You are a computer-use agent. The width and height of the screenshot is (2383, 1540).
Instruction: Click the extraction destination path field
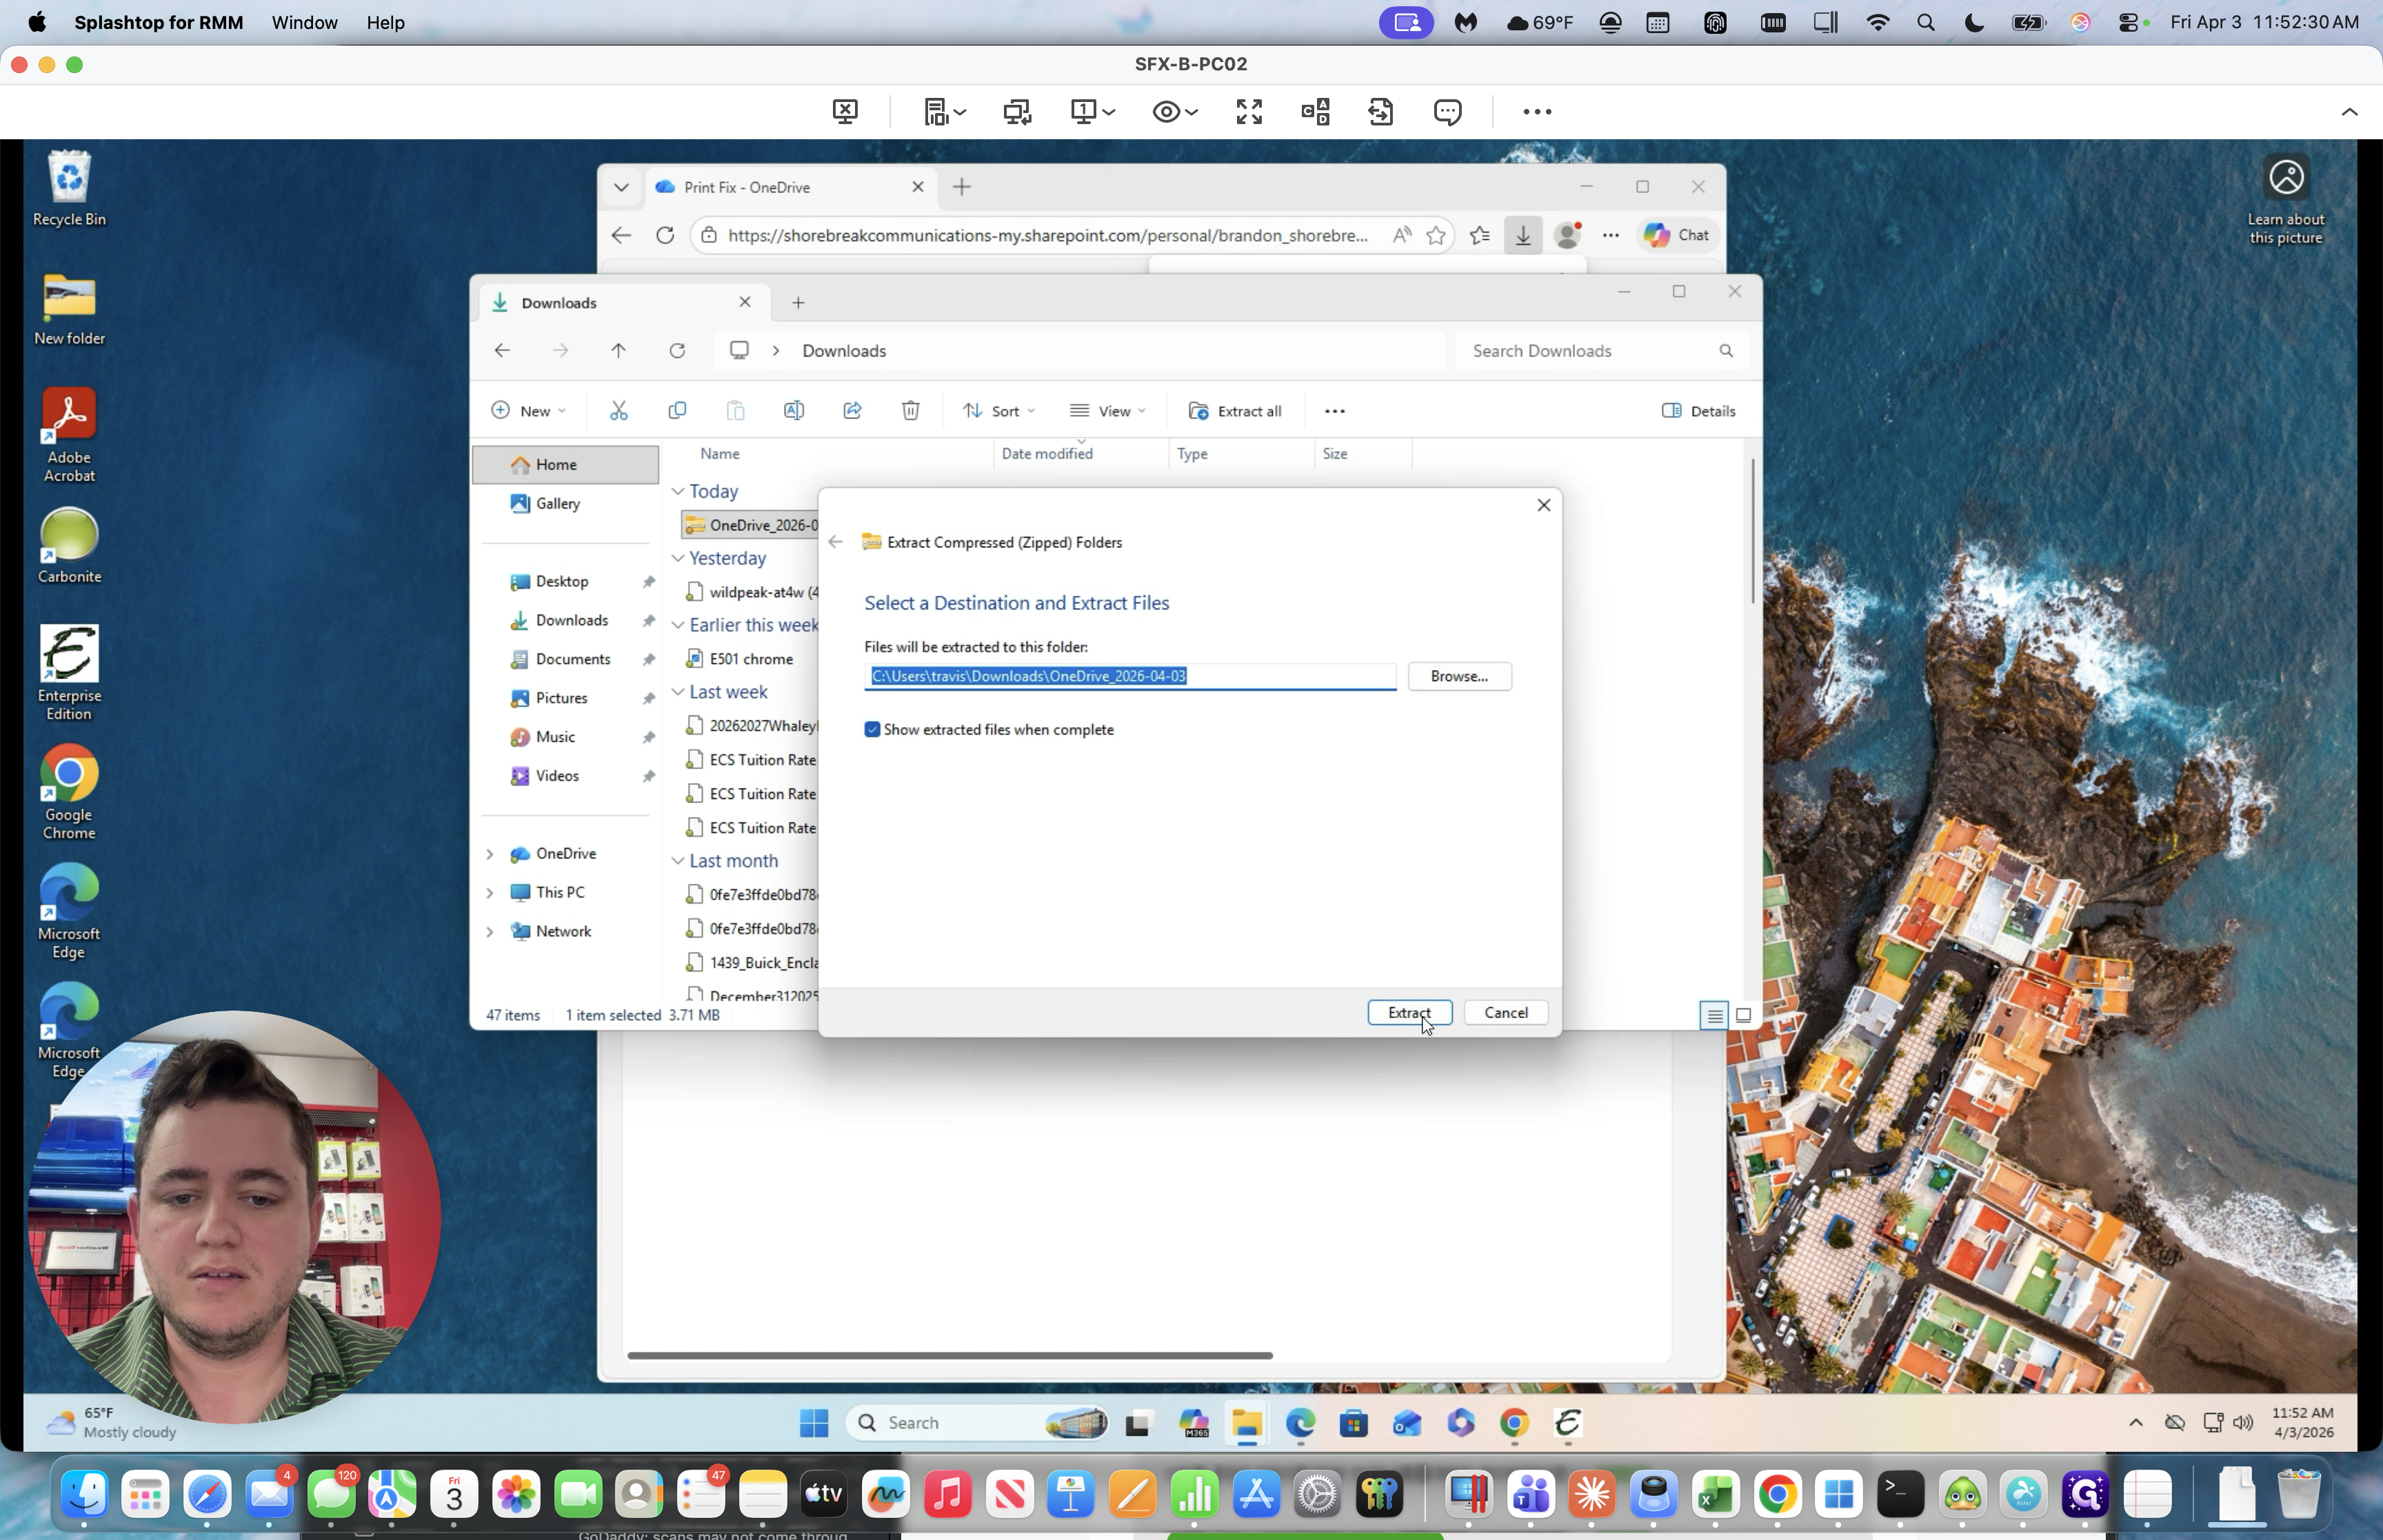pos(1129,677)
